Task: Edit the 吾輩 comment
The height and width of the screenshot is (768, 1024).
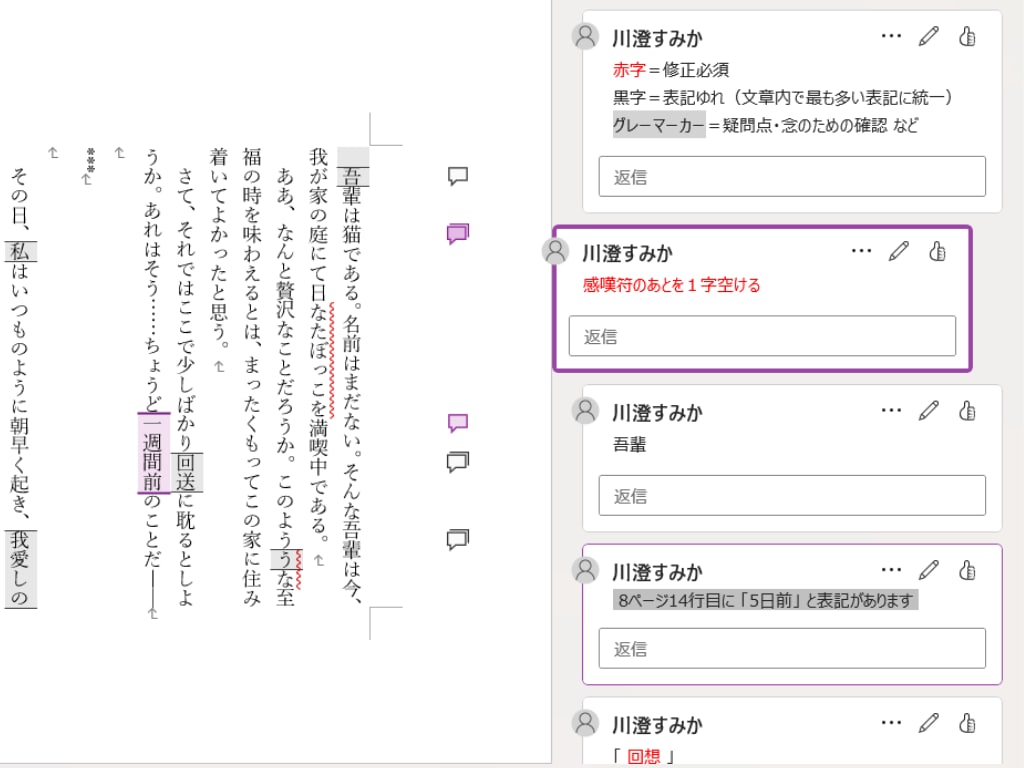Action: click(929, 410)
